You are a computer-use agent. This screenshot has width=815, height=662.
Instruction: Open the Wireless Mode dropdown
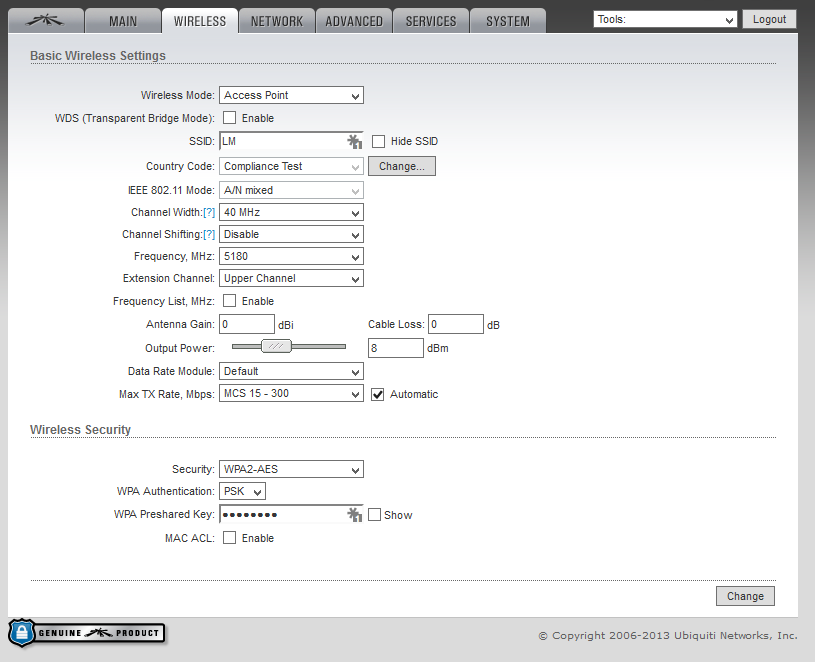tap(291, 96)
